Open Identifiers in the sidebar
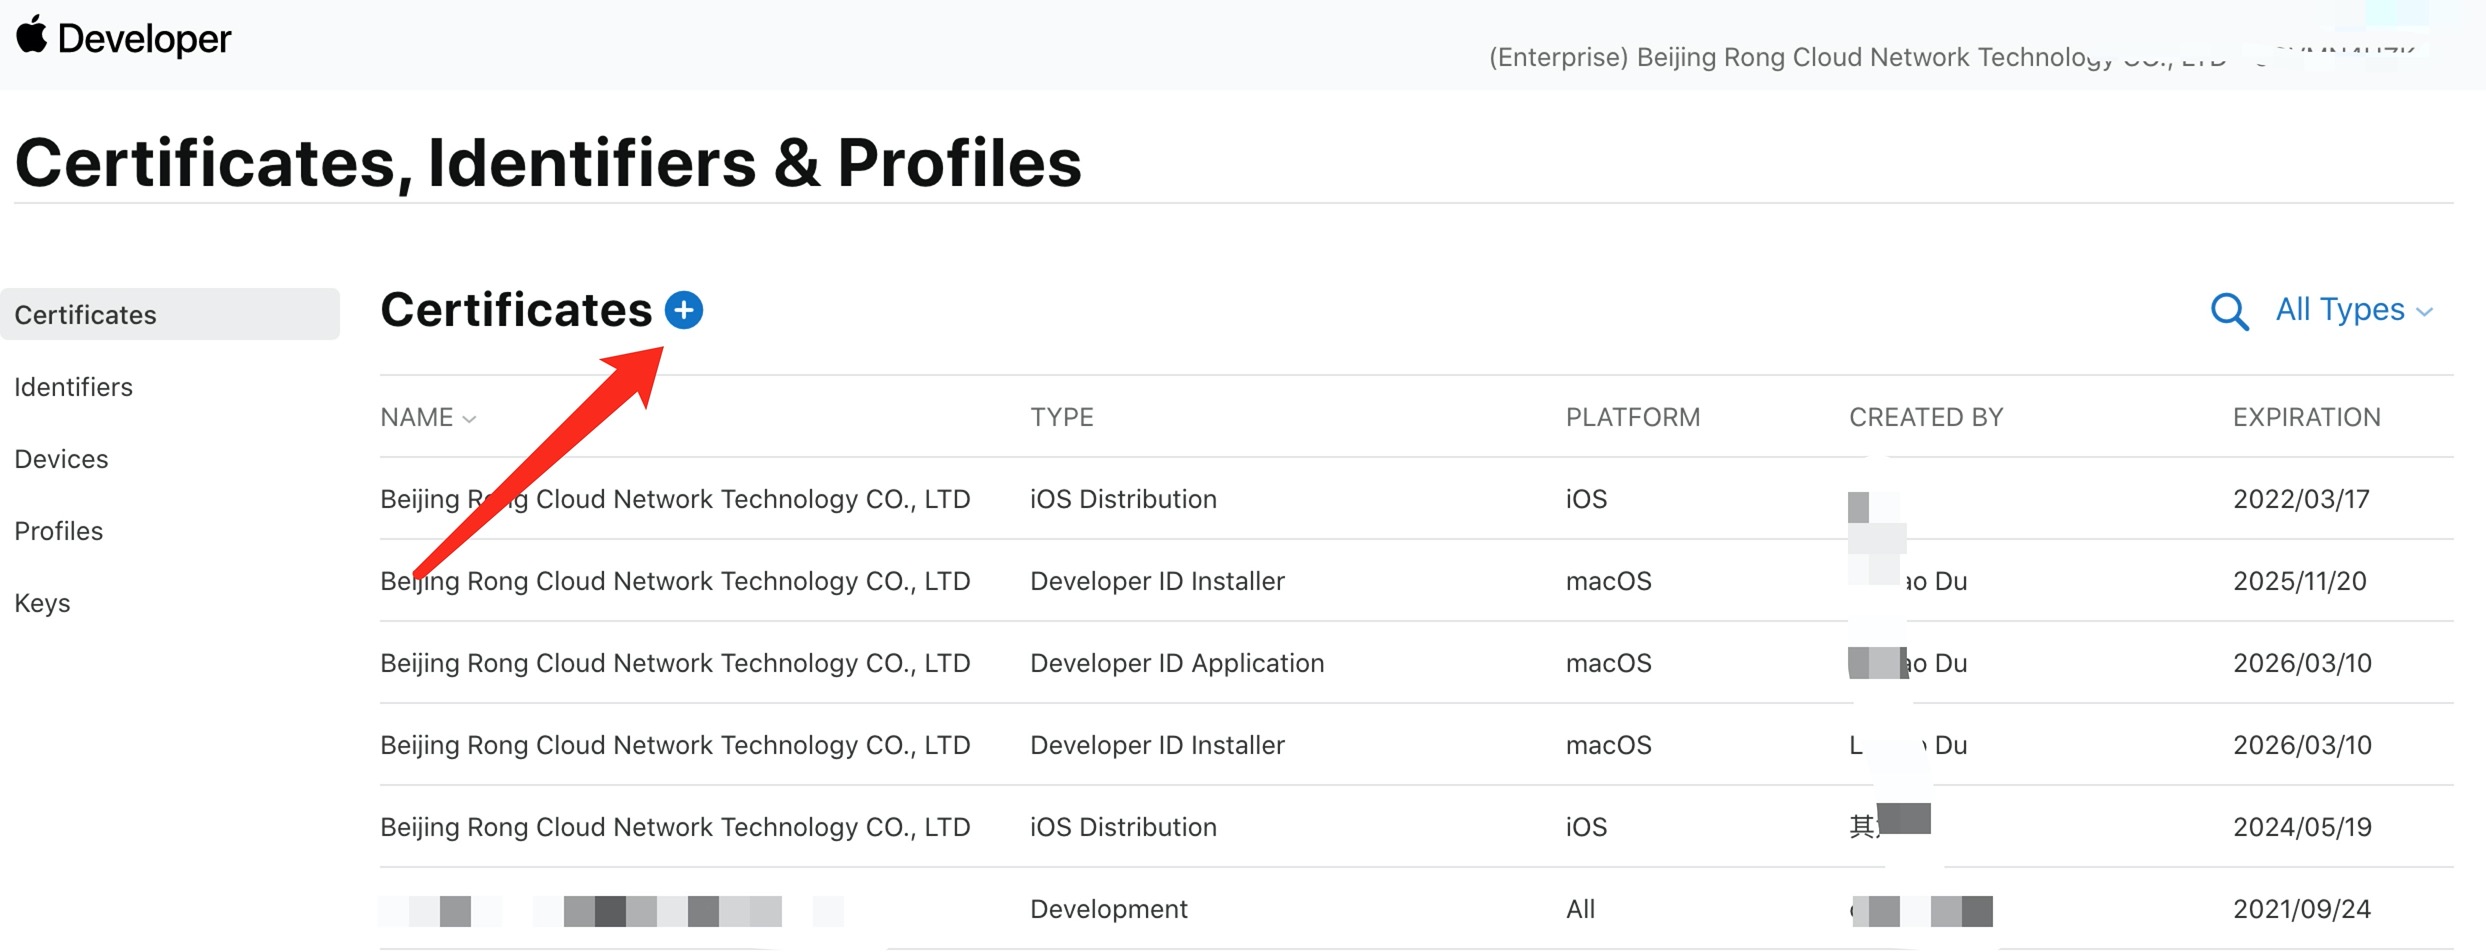The image size is (2486, 952). pos(73,387)
